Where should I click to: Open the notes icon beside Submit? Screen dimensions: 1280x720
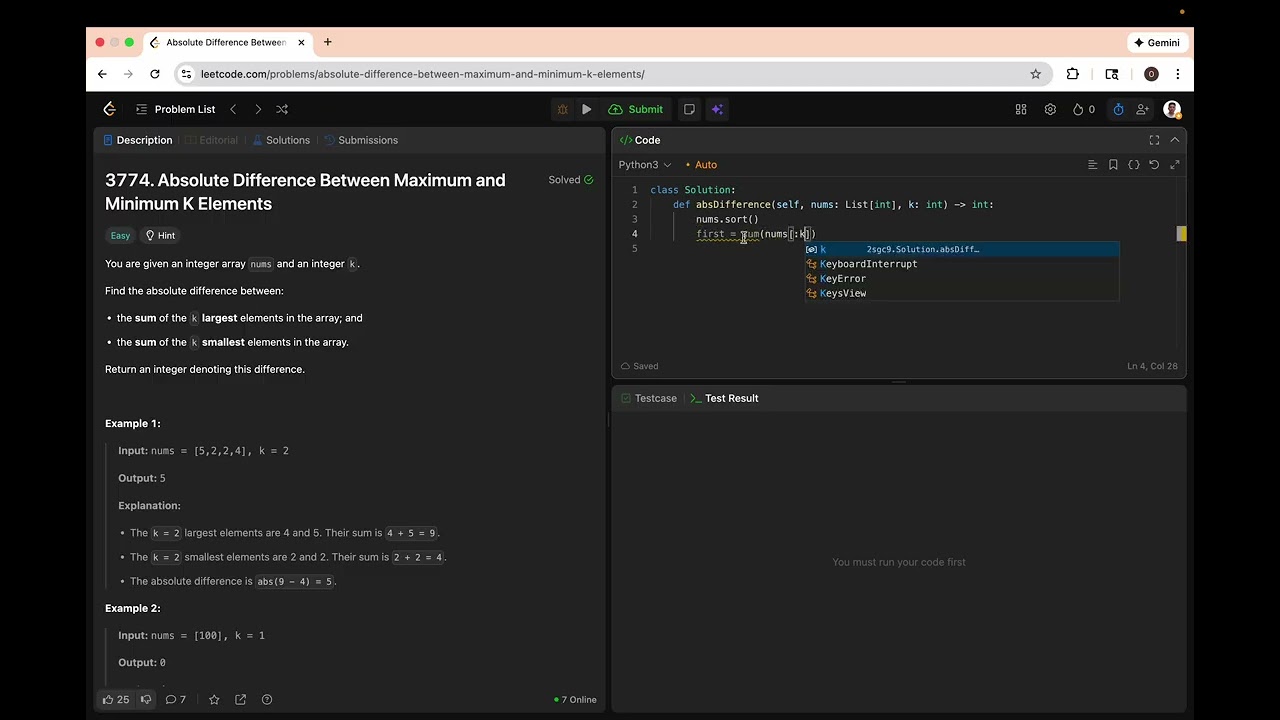click(x=689, y=109)
